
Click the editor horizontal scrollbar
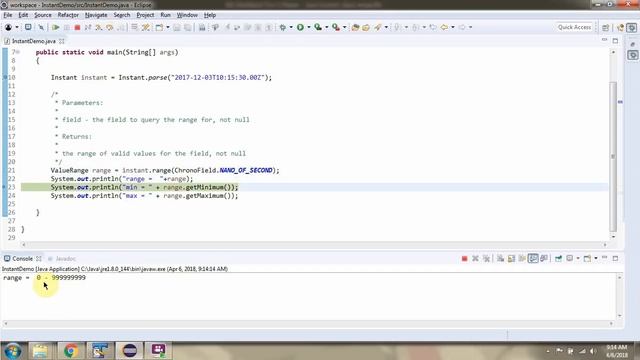click(x=313, y=244)
